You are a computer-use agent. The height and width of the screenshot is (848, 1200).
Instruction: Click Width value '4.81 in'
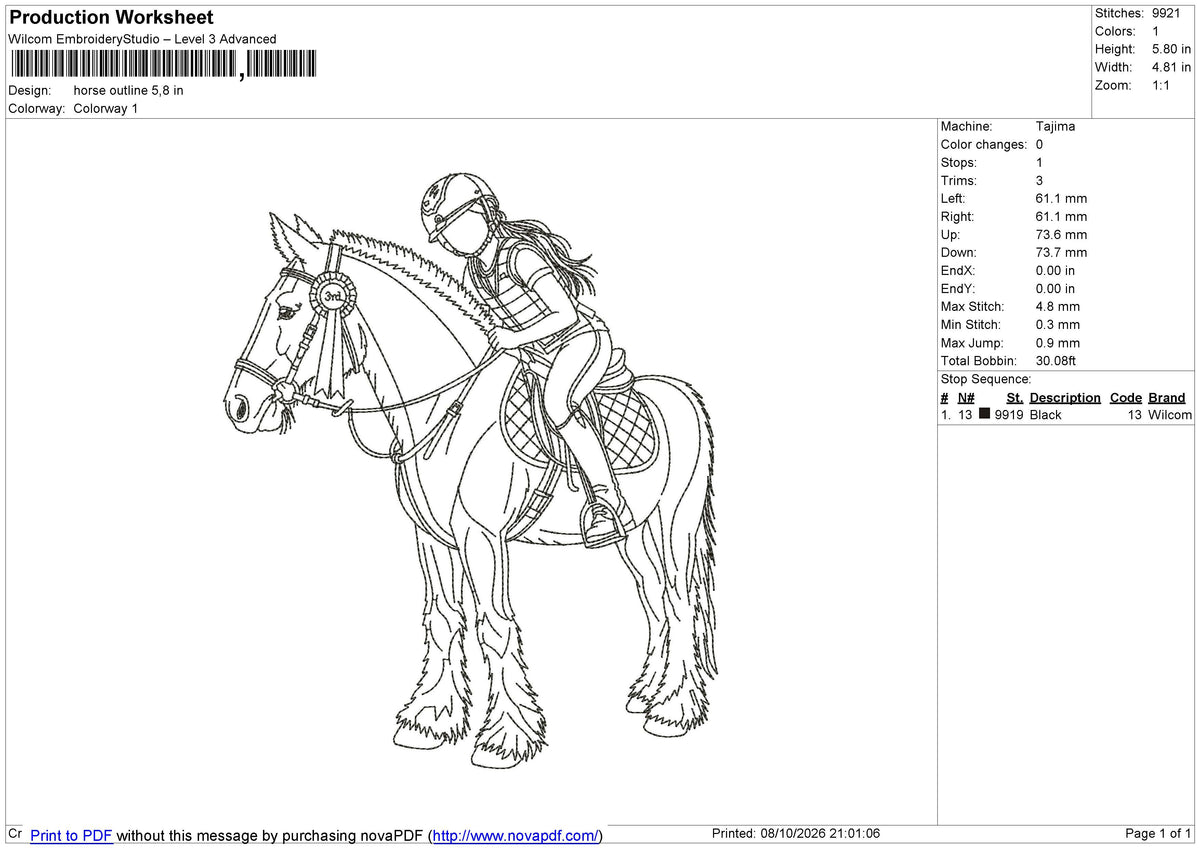[1171, 67]
